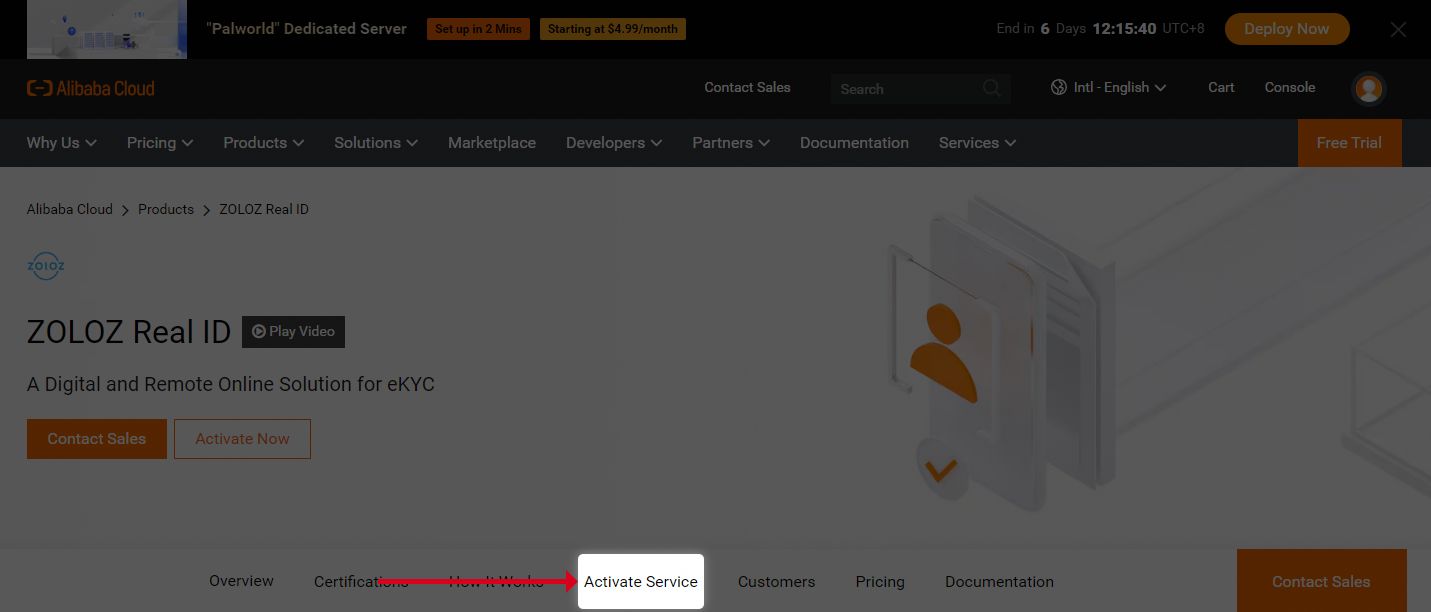
Task: Click the Palworld banner thumbnail image
Action: 107,29
